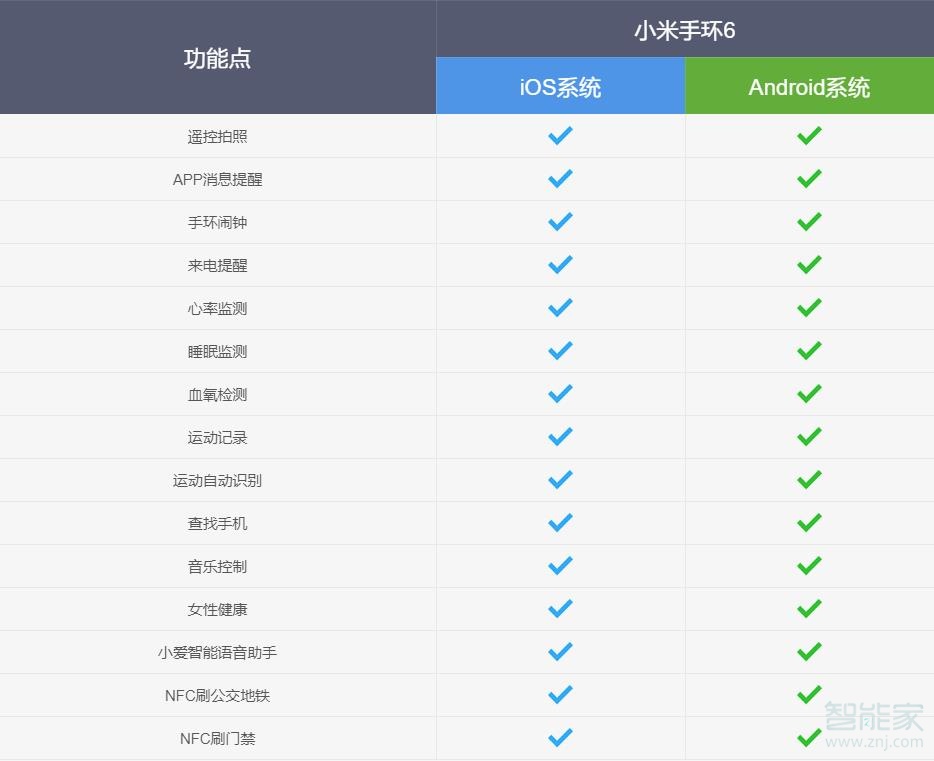Click the 运动自动识别 feature label

pyautogui.click(x=217, y=481)
